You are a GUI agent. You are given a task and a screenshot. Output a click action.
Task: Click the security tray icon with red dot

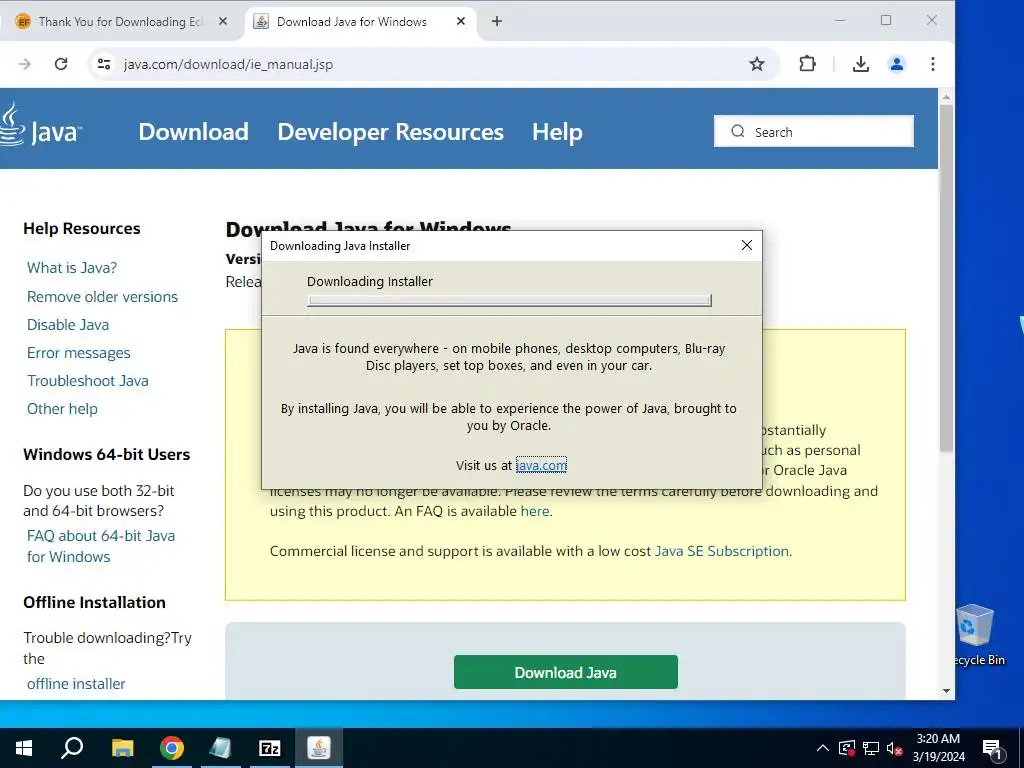[847, 748]
